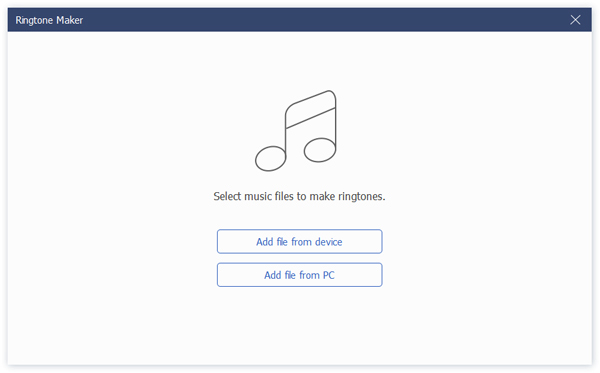Import a ringtone source from the PC
The height and width of the screenshot is (373, 600).
pyautogui.click(x=299, y=275)
